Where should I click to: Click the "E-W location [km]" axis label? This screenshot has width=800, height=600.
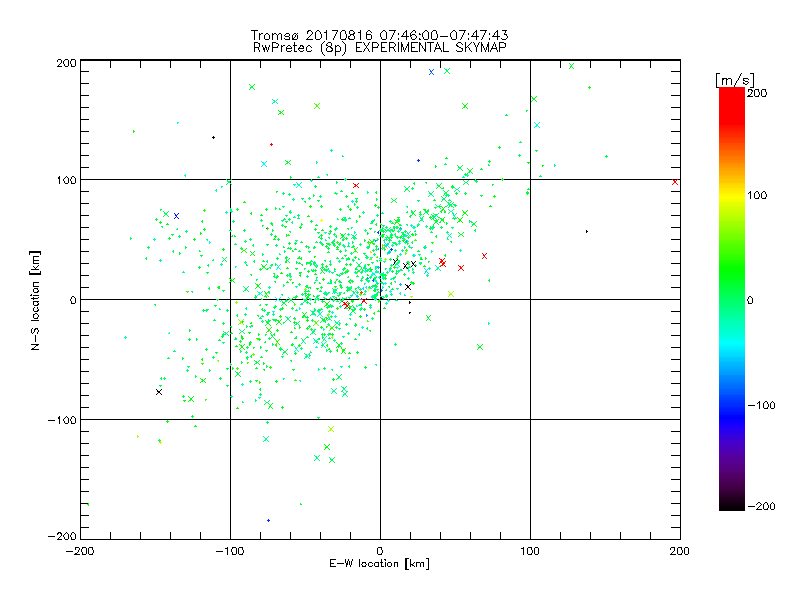click(379, 563)
